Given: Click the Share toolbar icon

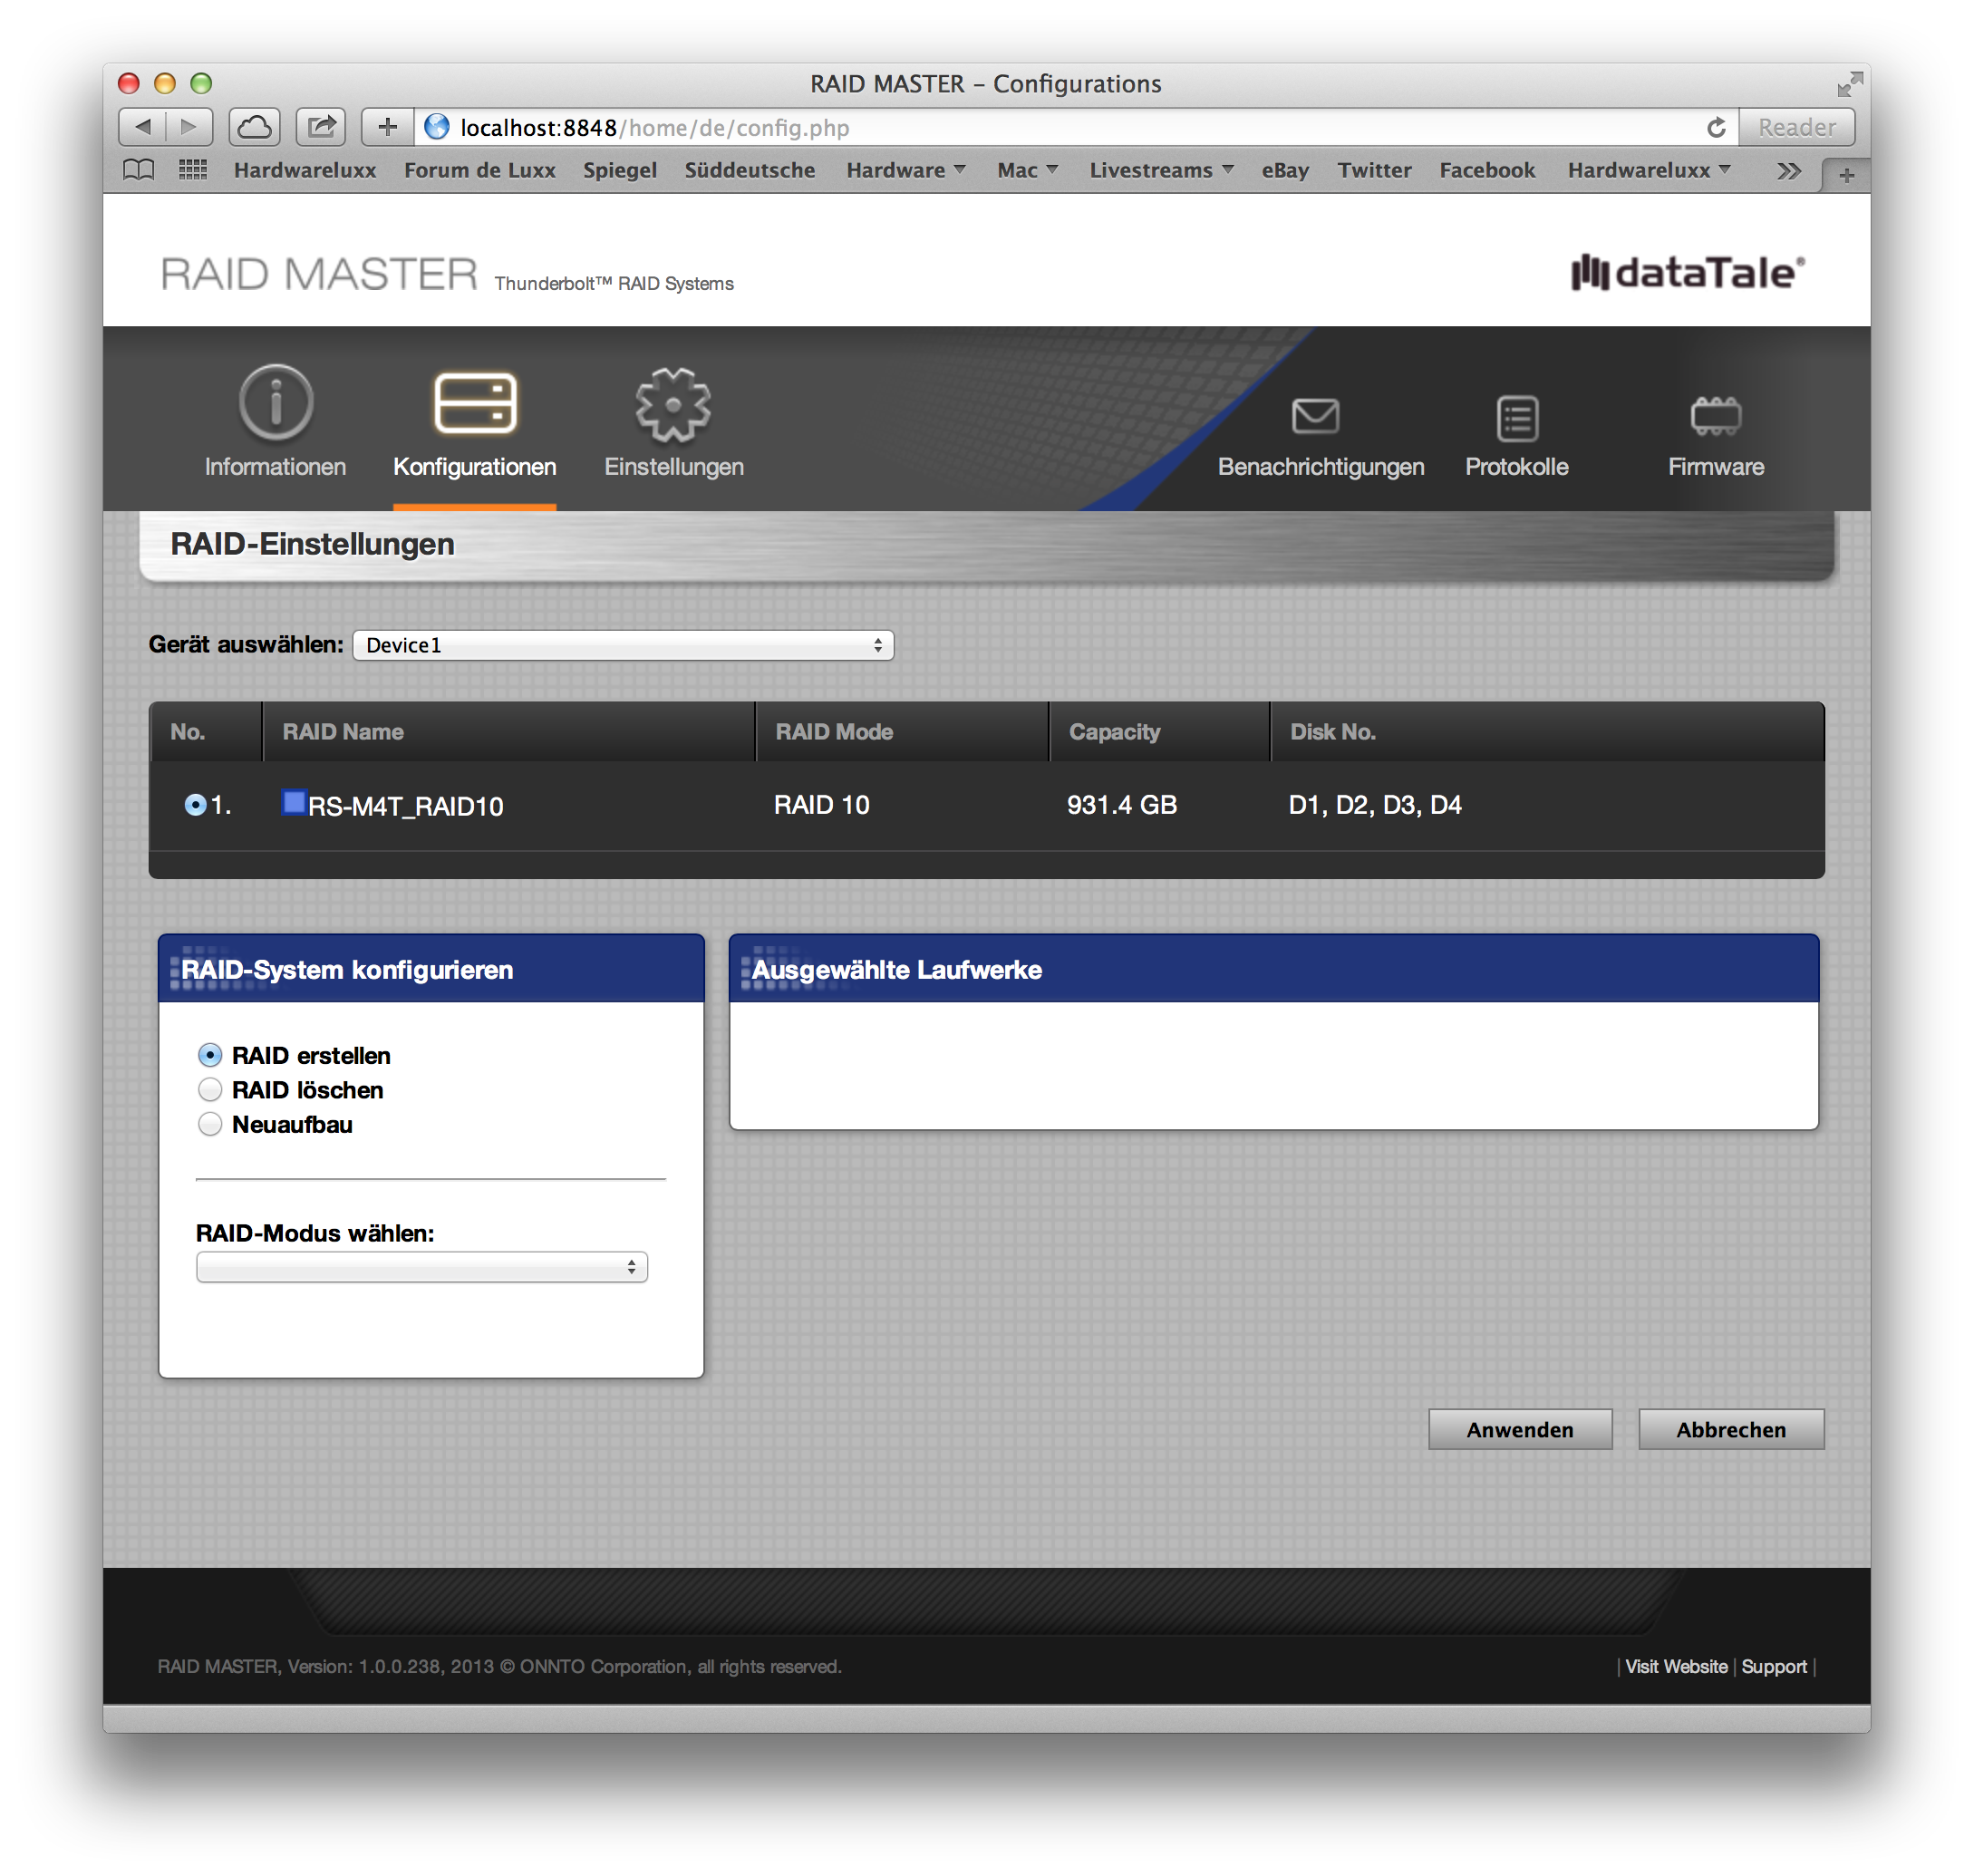Looking at the screenshot, I should coord(321,127).
